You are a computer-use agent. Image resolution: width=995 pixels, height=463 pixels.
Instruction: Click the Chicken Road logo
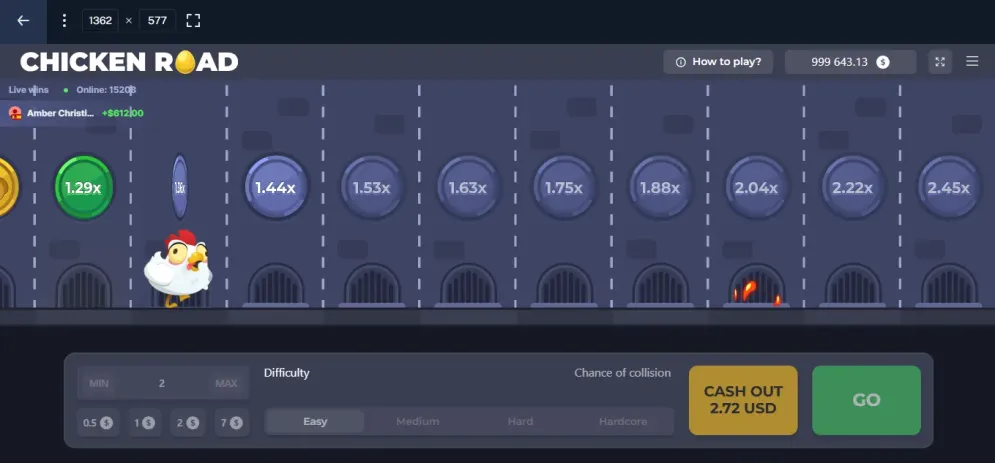click(129, 62)
